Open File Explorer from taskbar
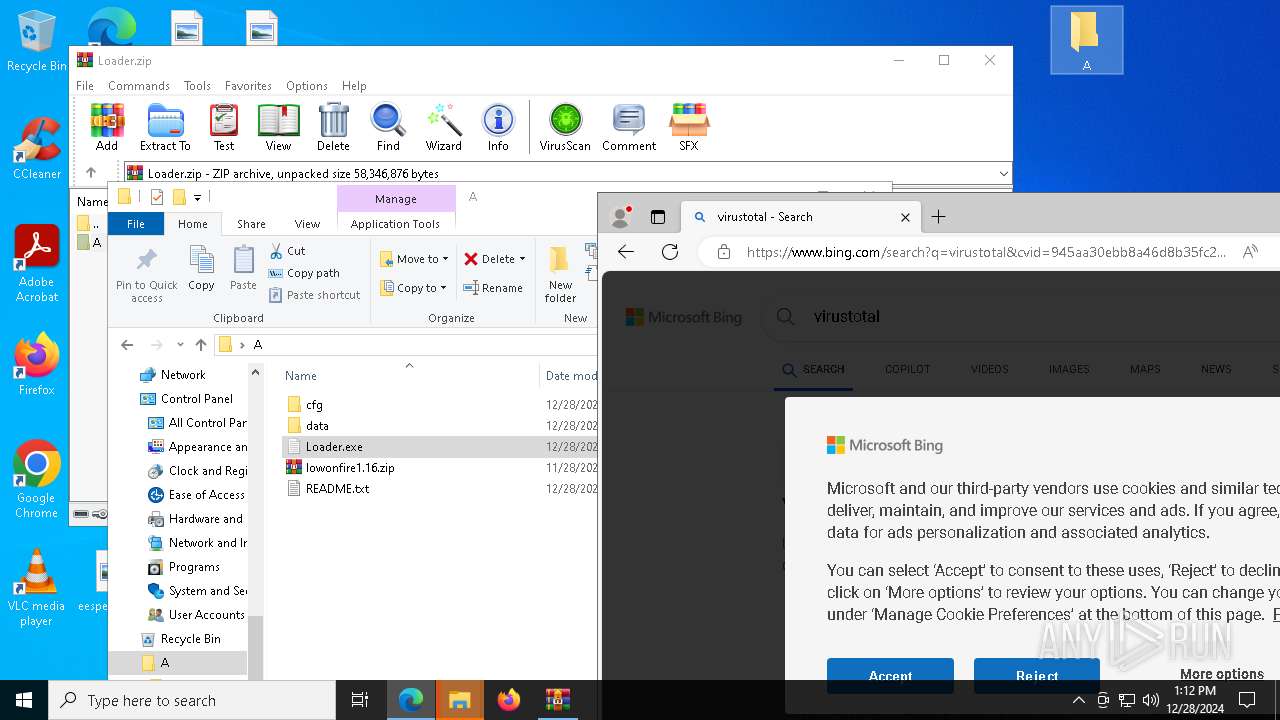The image size is (1280, 720). point(459,700)
